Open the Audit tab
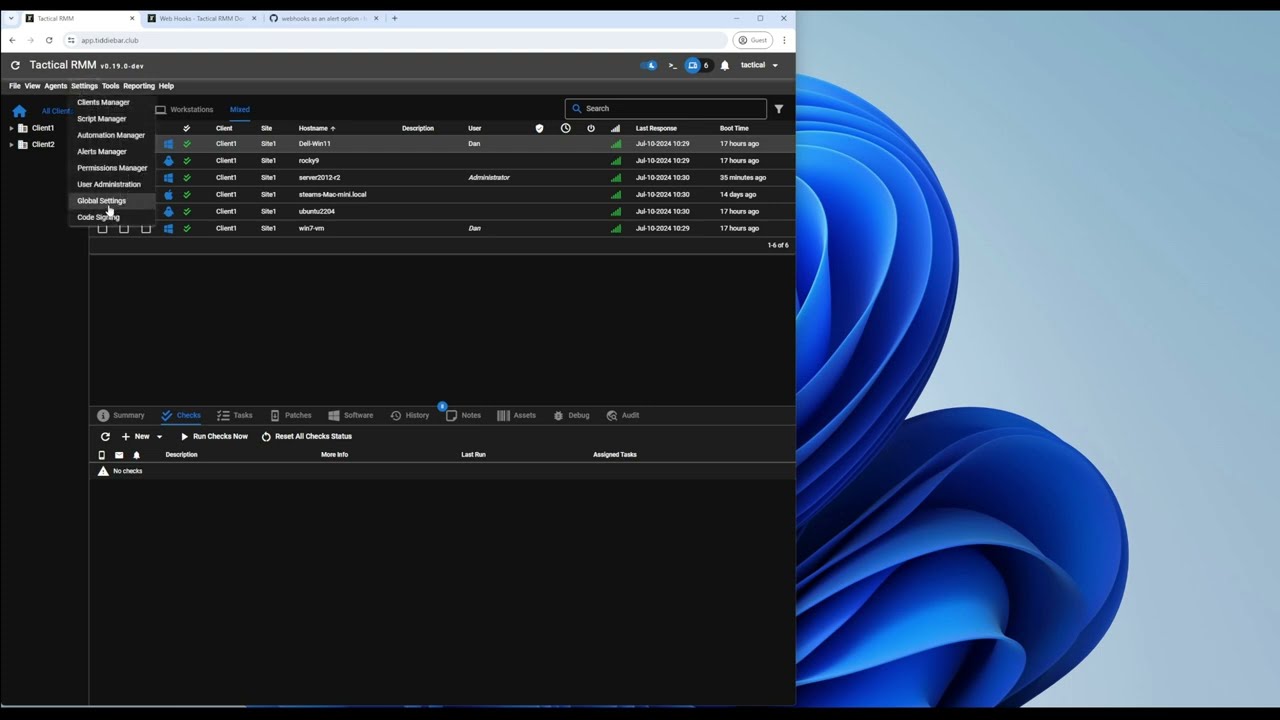Screen dimensions: 1280x720 point(623,415)
